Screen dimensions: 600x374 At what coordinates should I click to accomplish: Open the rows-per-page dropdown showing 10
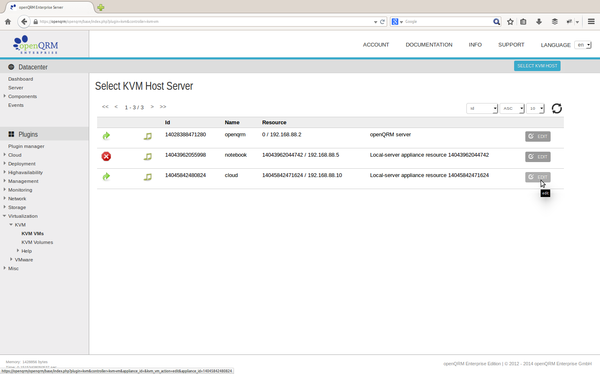535,108
